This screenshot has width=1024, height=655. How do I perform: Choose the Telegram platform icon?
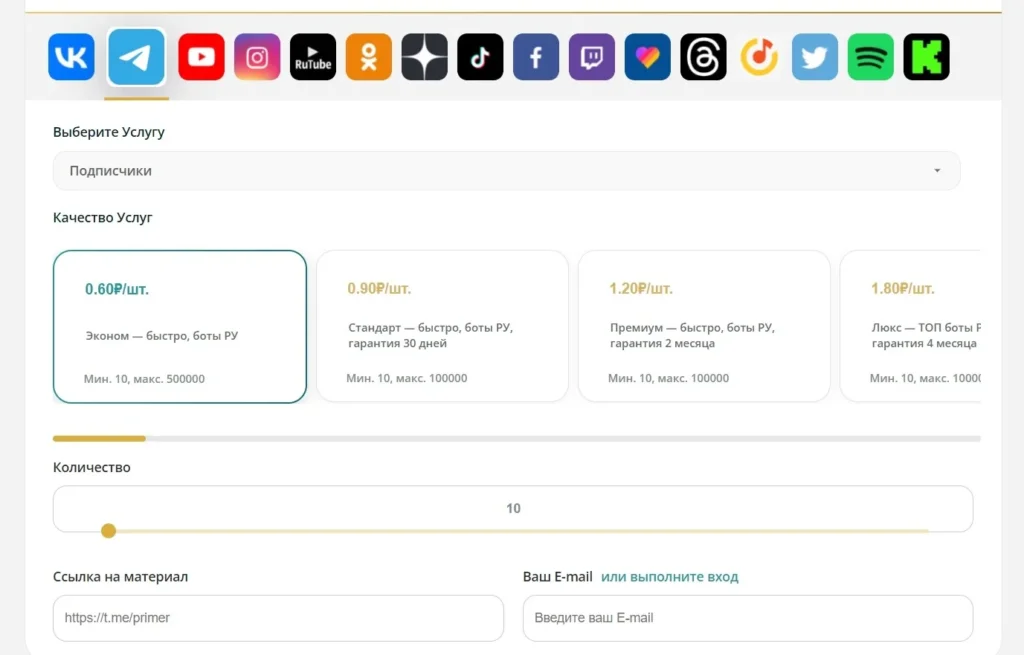click(x=136, y=57)
